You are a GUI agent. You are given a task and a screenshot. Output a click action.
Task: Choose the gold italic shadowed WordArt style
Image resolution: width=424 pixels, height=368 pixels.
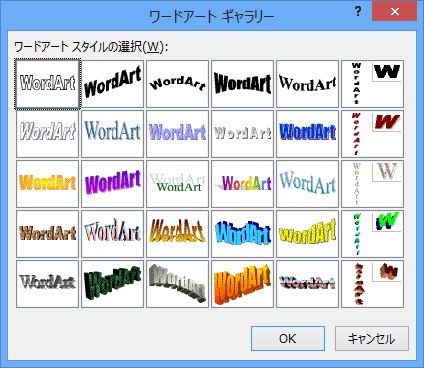[x=177, y=234]
